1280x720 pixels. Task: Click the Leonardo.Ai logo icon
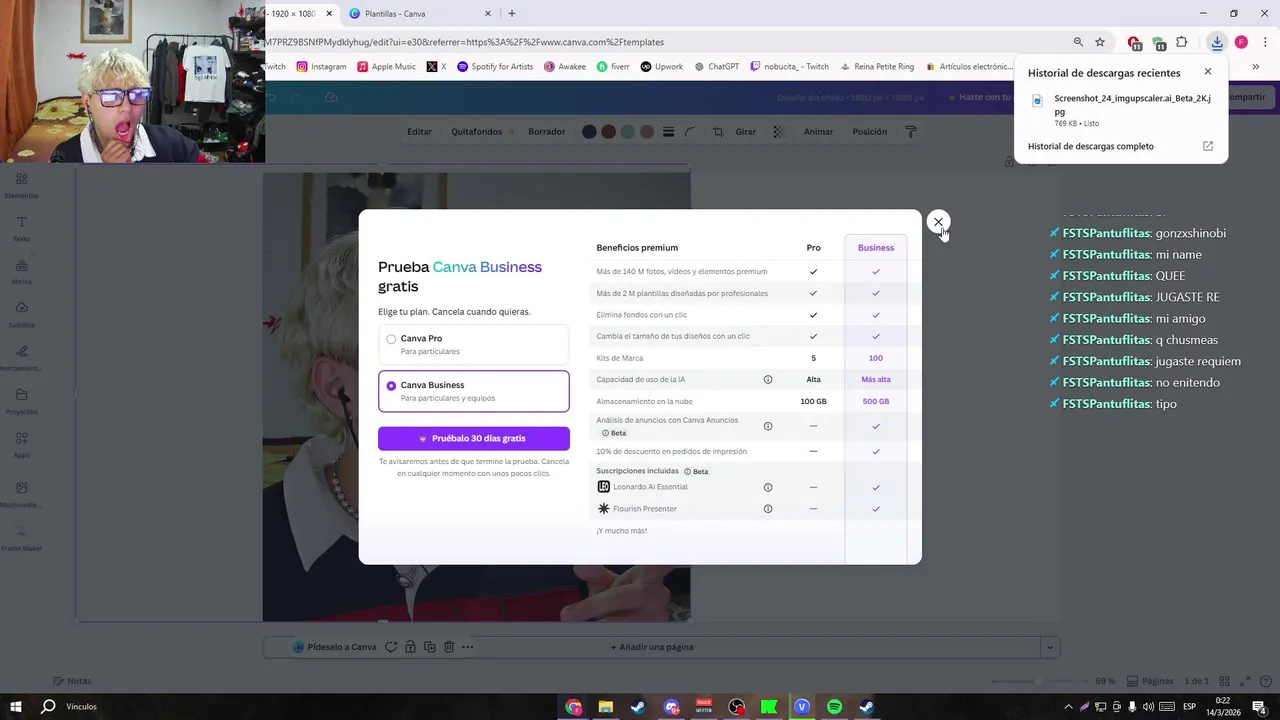pyautogui.click(x=603, y=487)
